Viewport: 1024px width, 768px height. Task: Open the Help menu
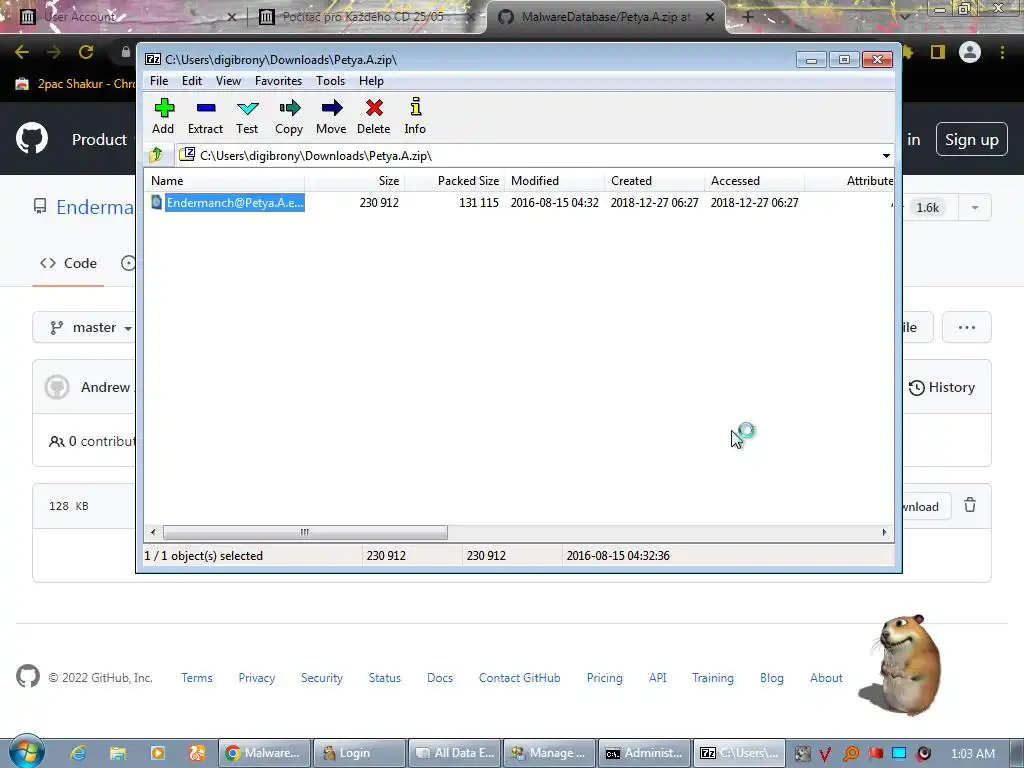(371, 81)
